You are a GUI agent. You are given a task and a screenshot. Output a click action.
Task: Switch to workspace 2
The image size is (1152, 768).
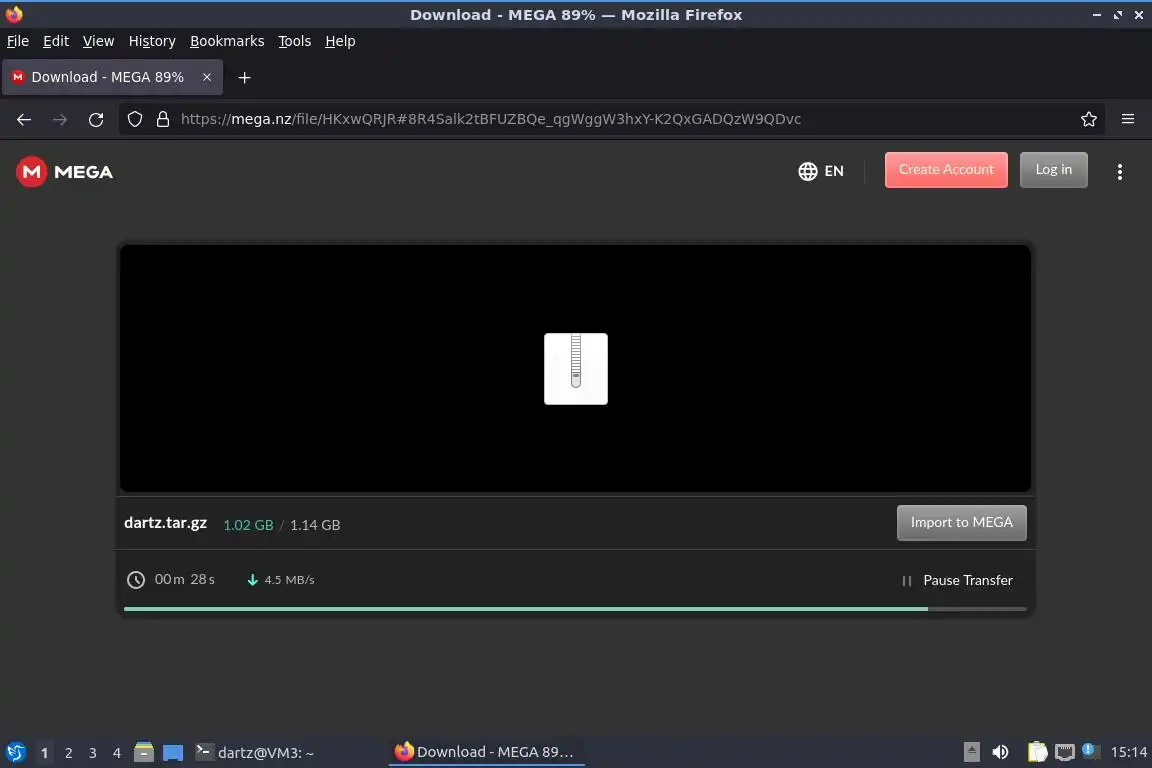pos(68,753)
